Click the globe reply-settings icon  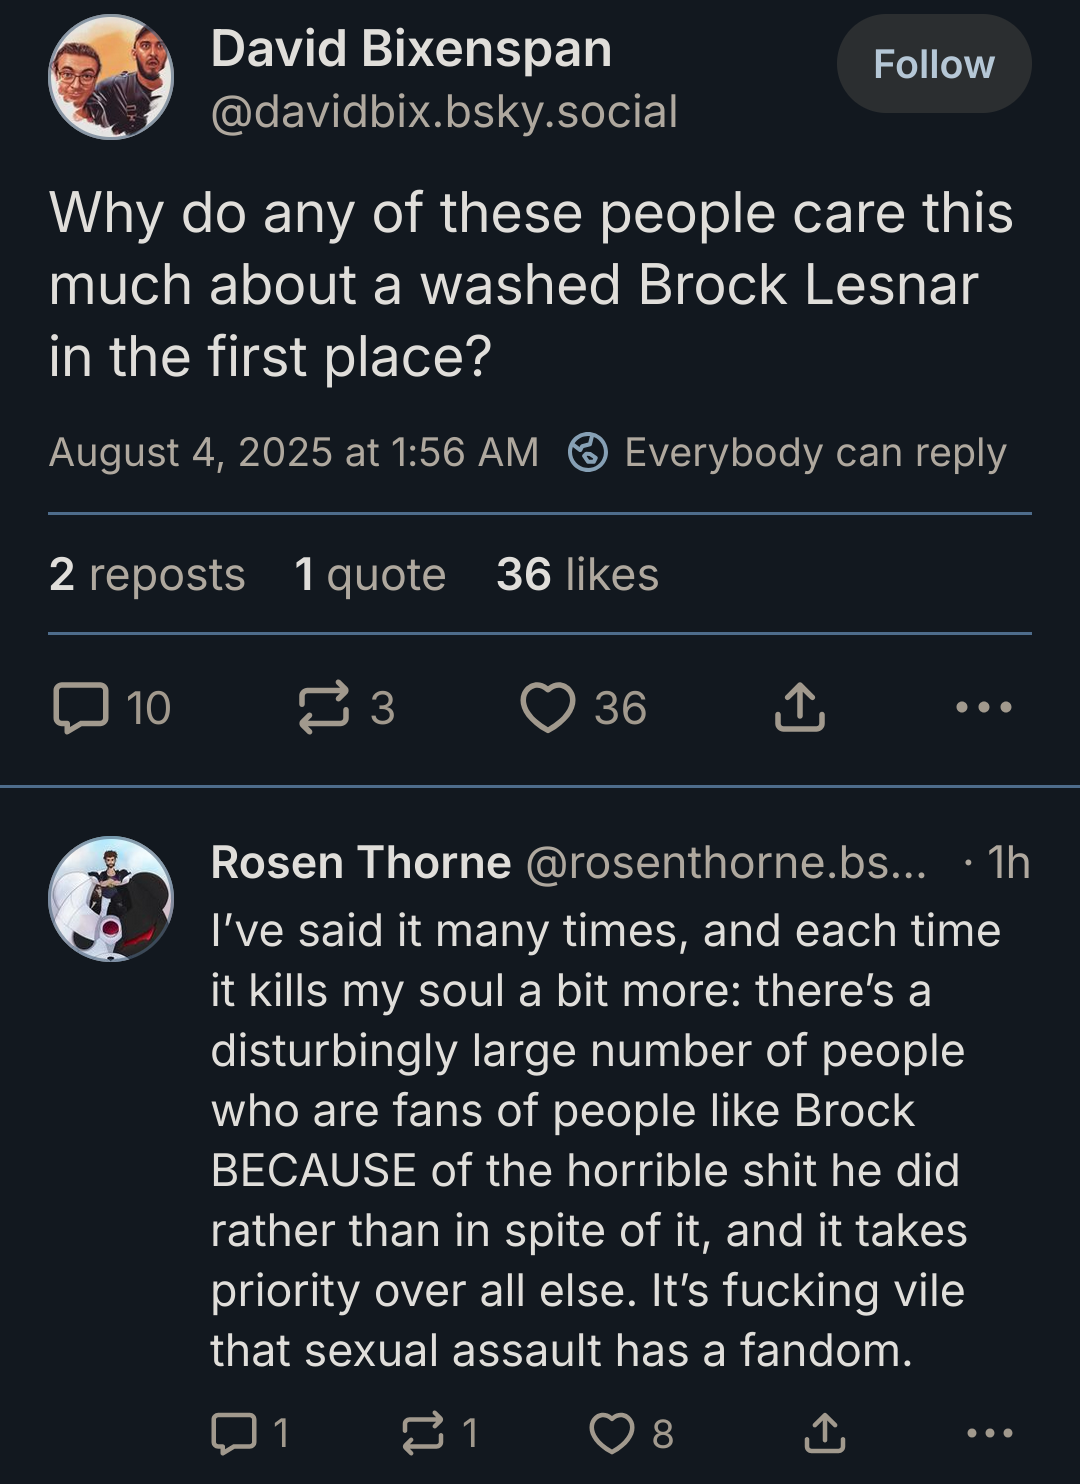click(x=588, y=453)
